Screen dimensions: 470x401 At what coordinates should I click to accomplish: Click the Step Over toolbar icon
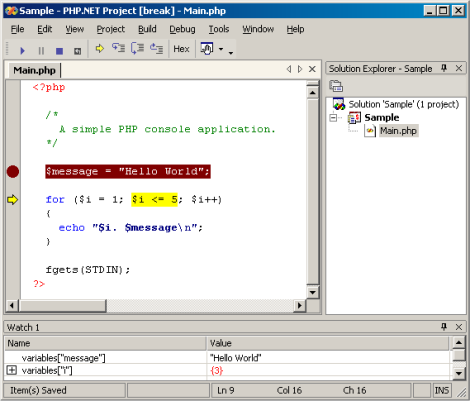(137, 49)
